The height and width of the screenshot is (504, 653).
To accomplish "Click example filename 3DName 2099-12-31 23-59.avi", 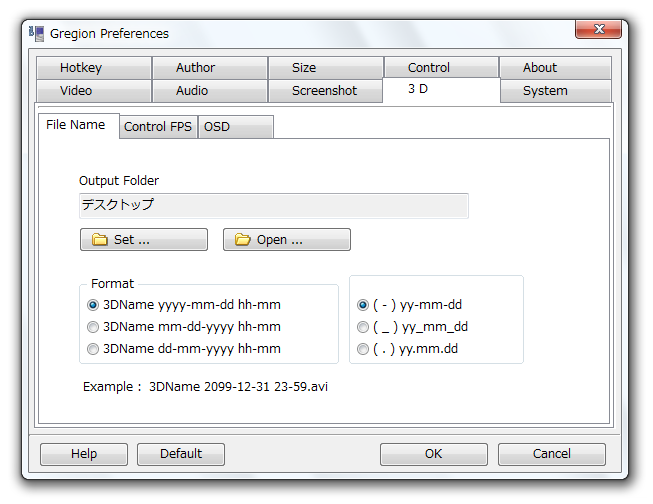I will coord(239,387).
